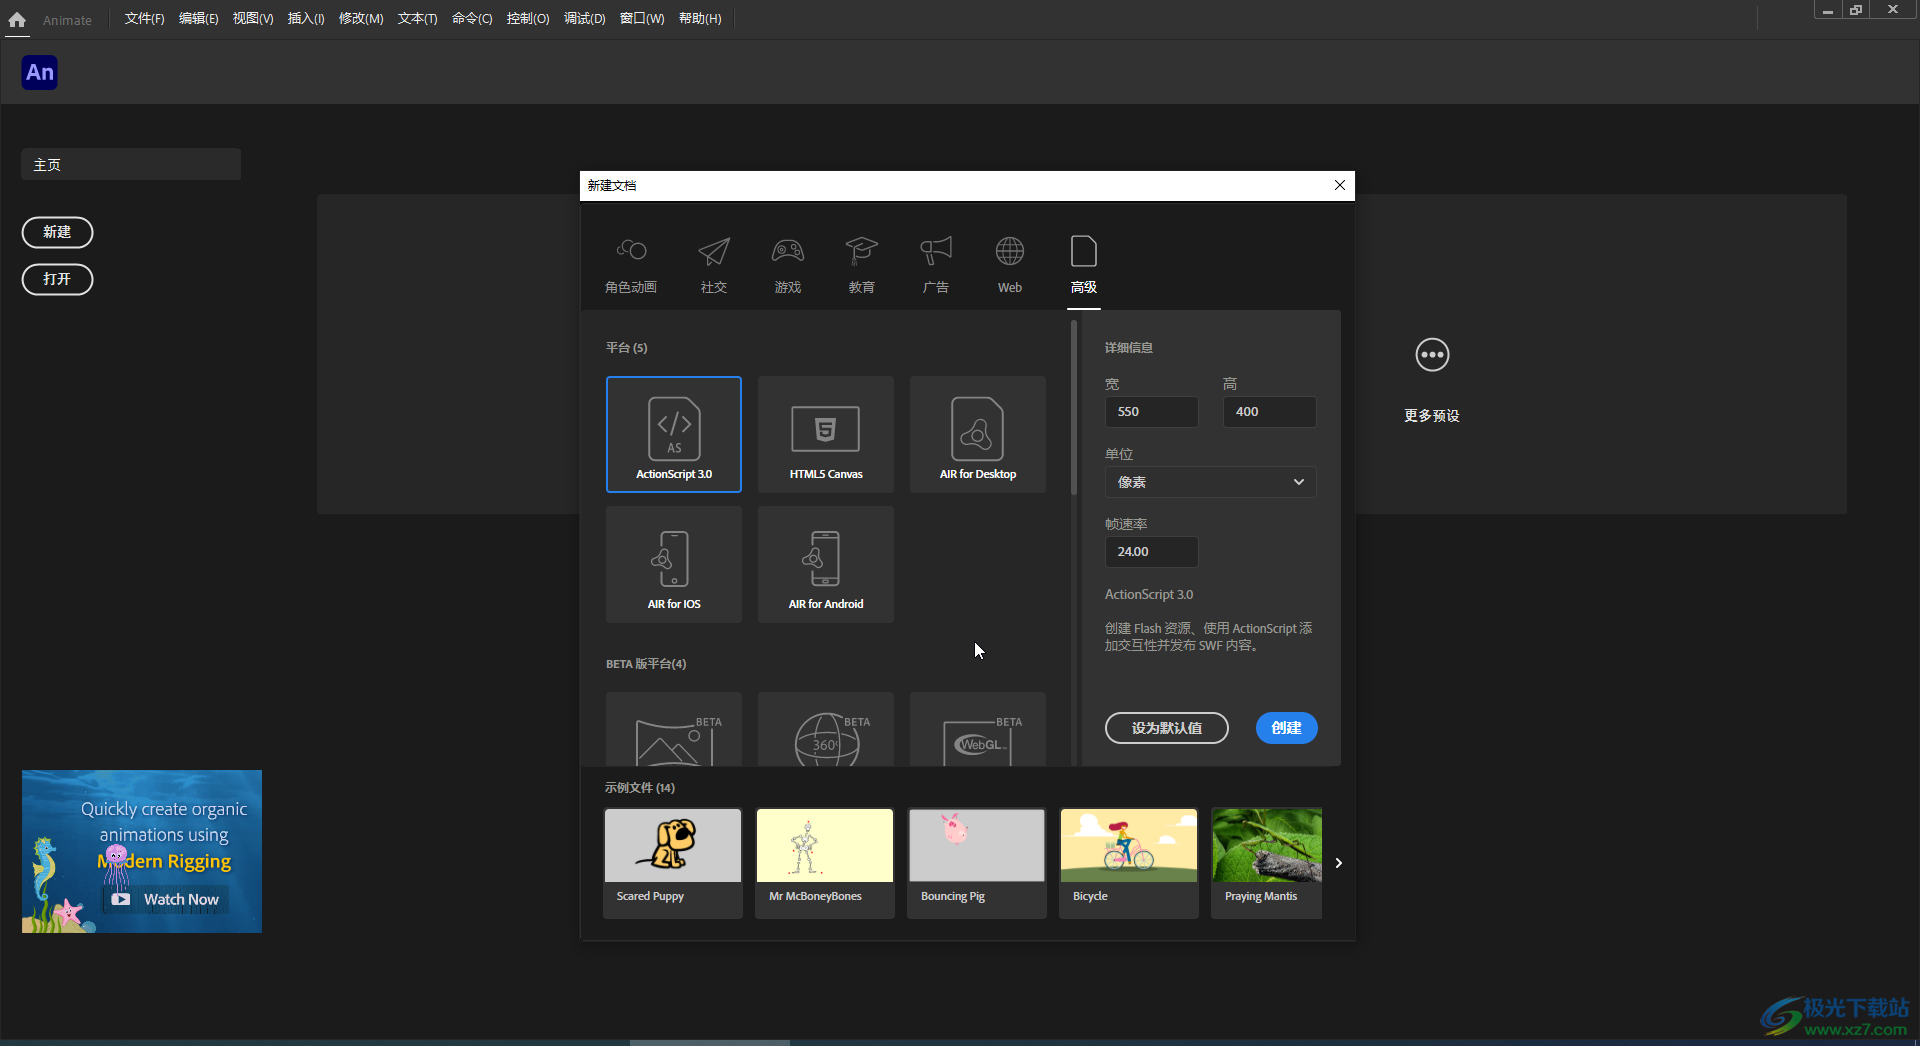This screenshot has height=1046, width=1920.
Task: Open the 广告 preset tab
Action: pyautogui.click(x=935, y=265)
